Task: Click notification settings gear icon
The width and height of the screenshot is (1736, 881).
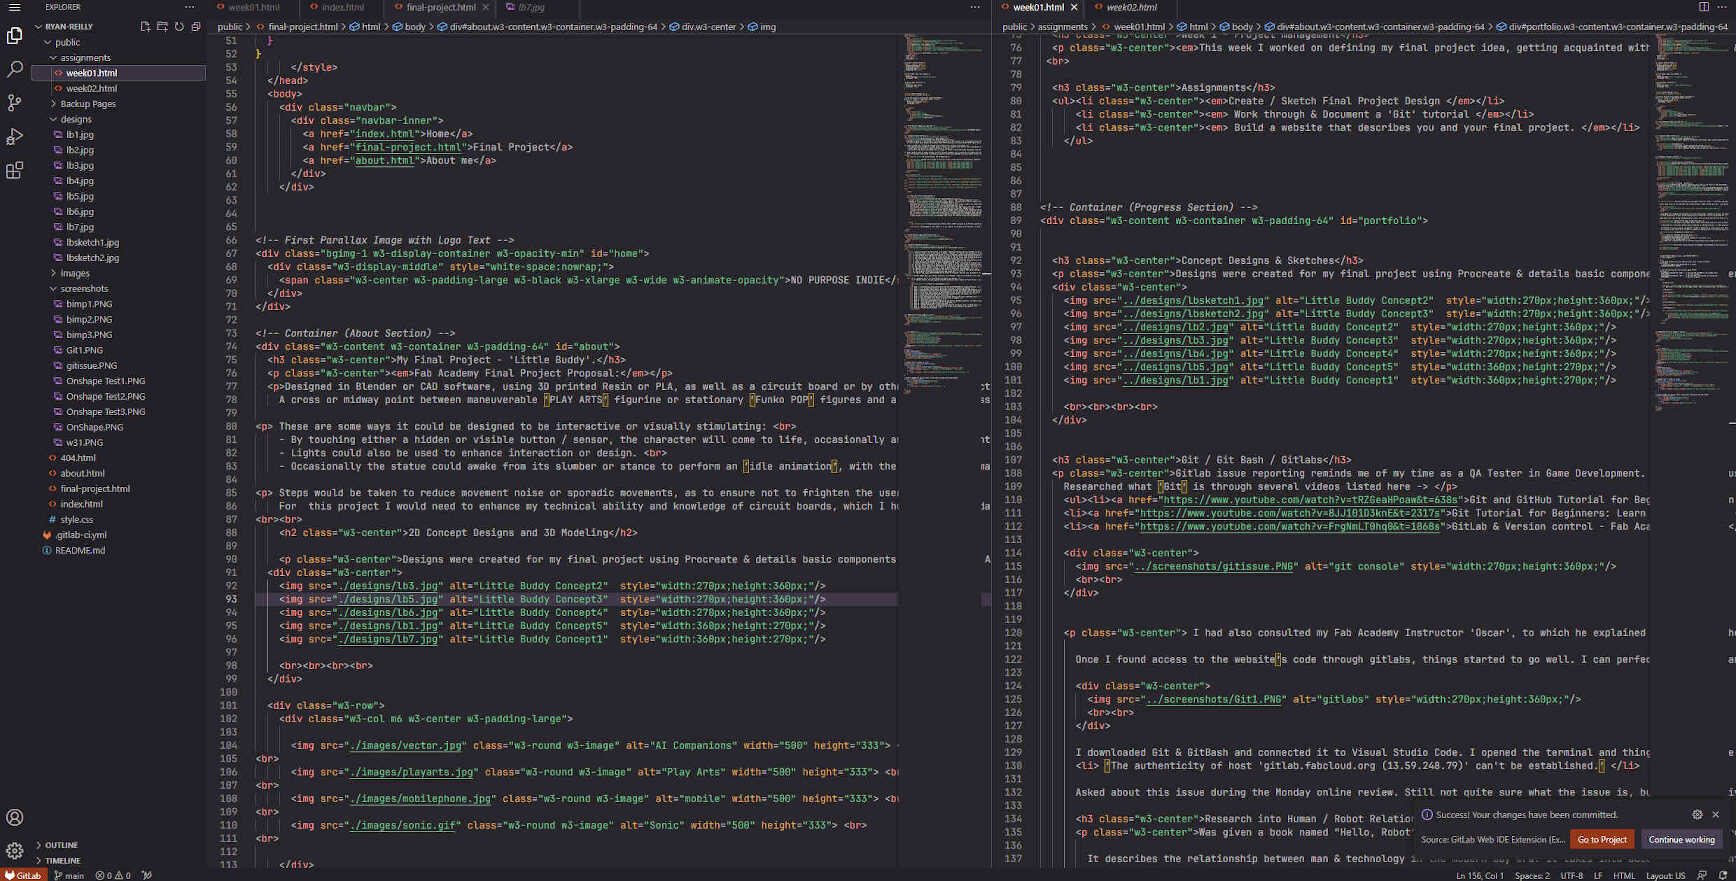Action: click(x=1697, y=814)
